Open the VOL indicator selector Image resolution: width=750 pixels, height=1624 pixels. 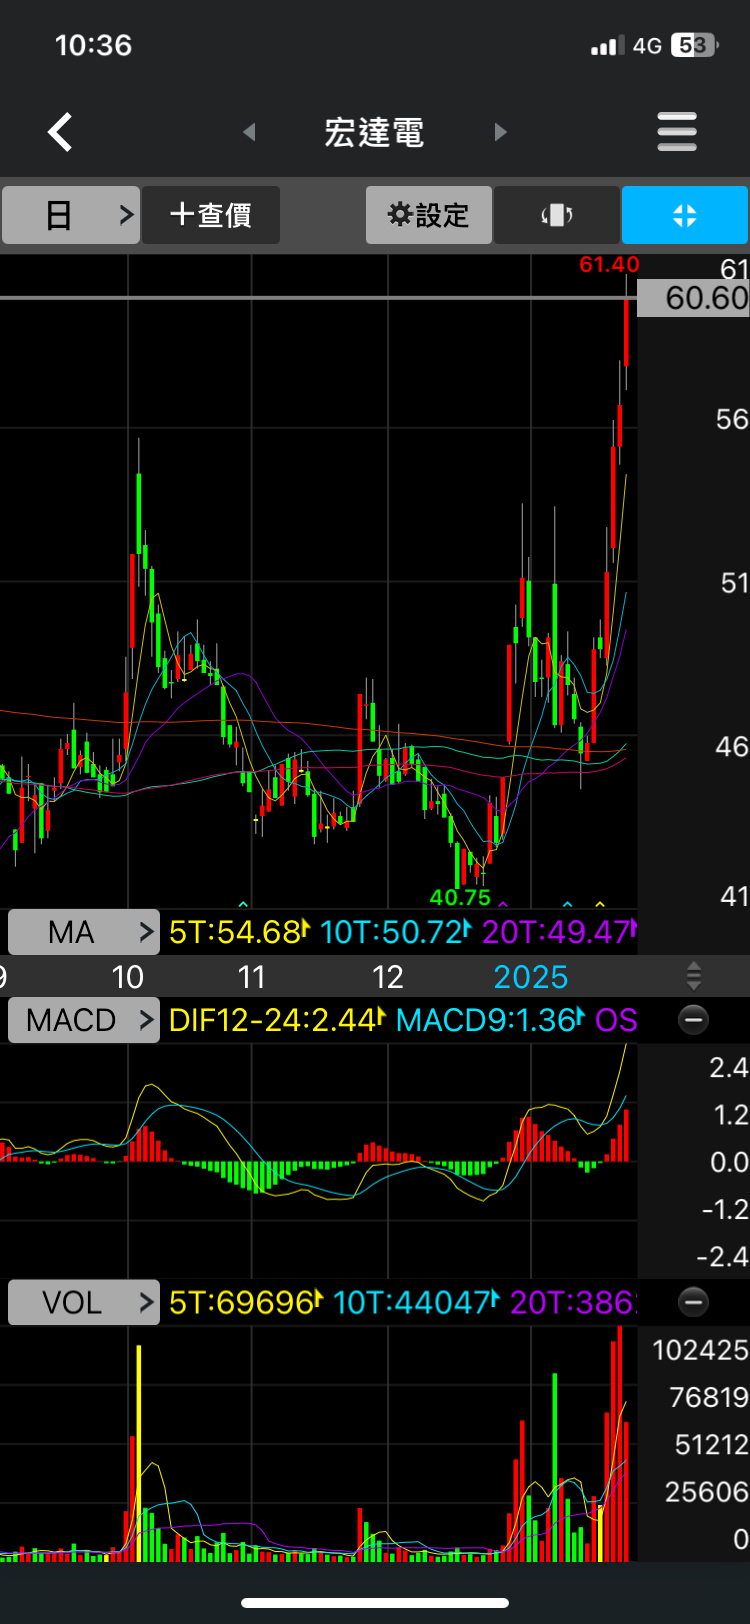click(x=84, y=1302)
